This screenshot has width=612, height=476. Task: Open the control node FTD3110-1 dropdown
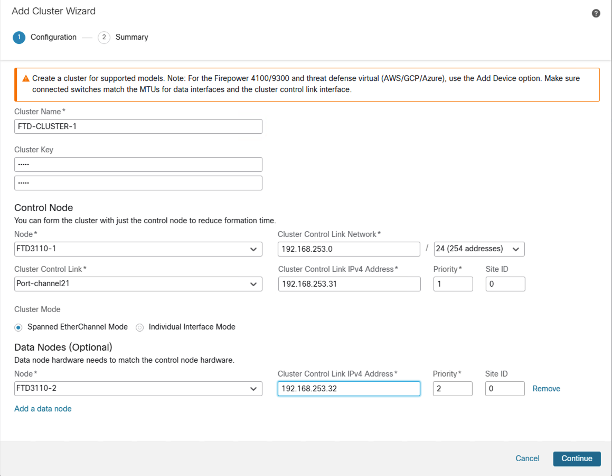(138, 249)
